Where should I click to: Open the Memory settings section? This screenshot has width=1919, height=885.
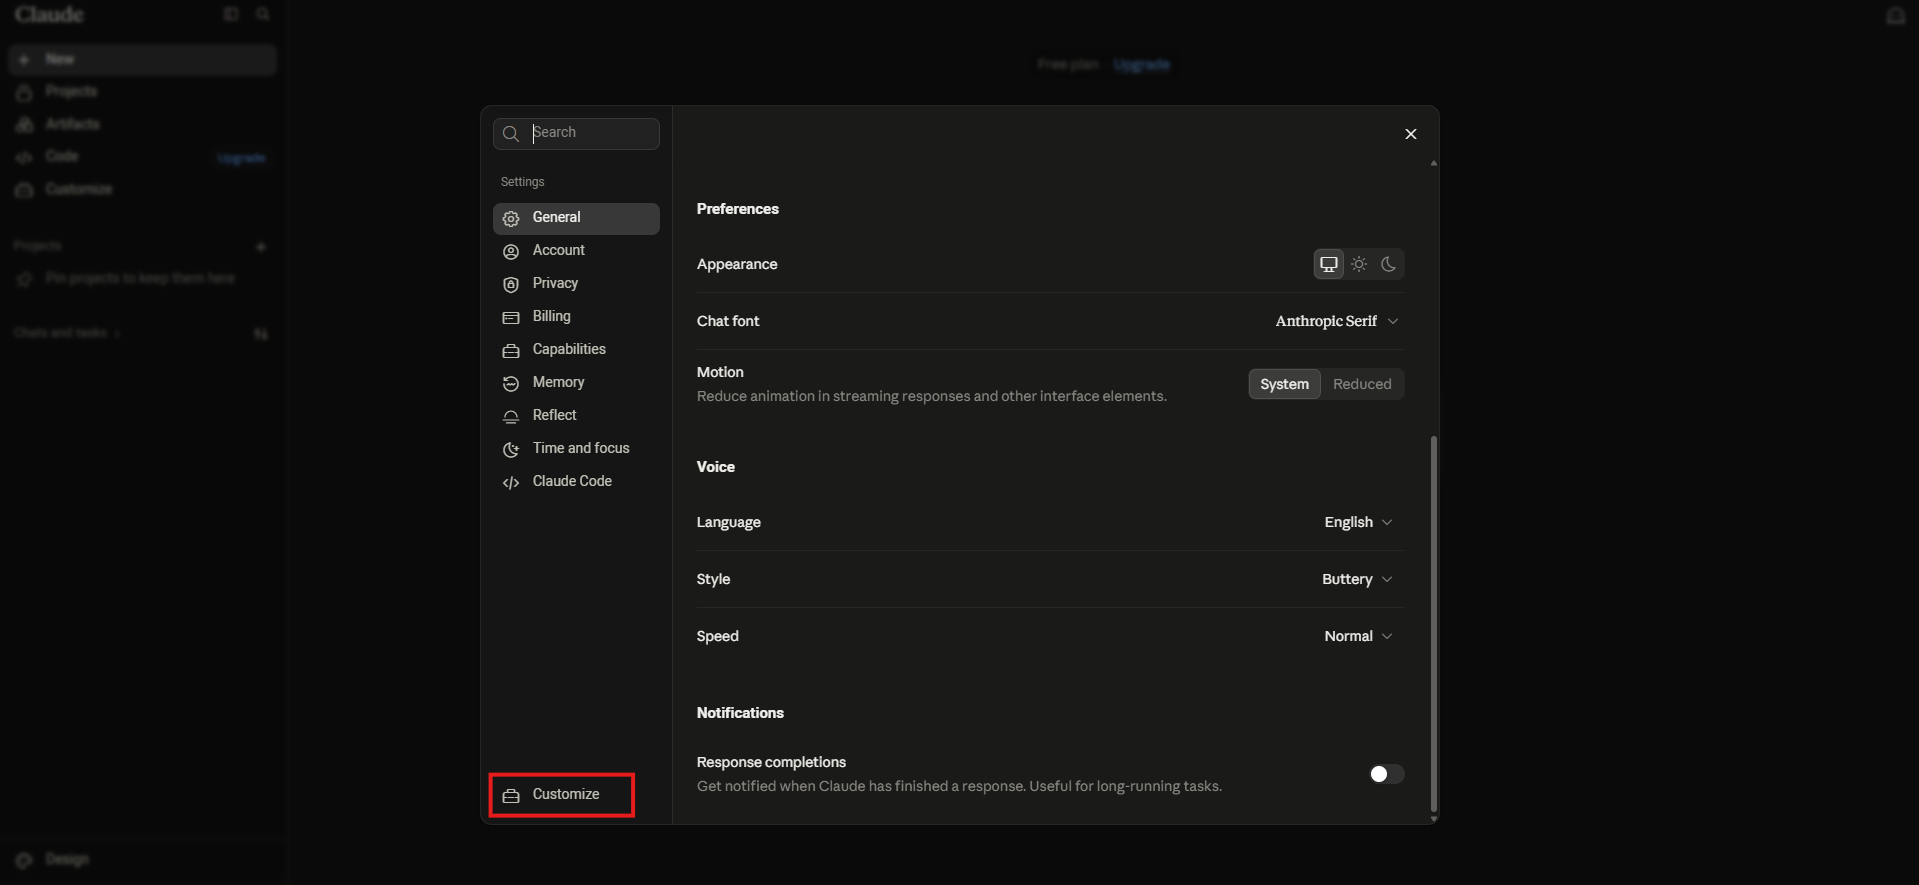[x=576, y=383]
